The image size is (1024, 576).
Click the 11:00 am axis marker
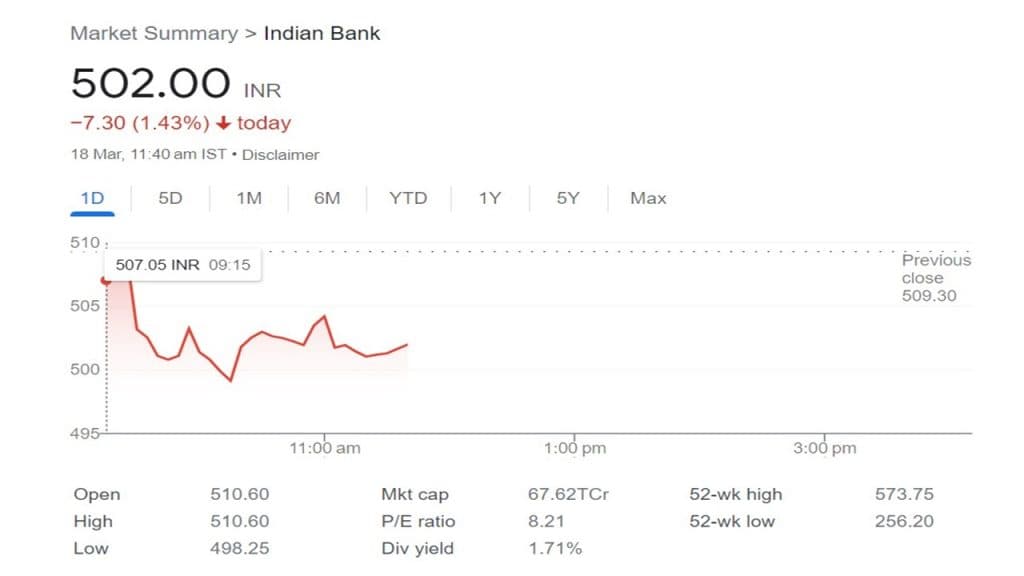[x=325, y=448]
